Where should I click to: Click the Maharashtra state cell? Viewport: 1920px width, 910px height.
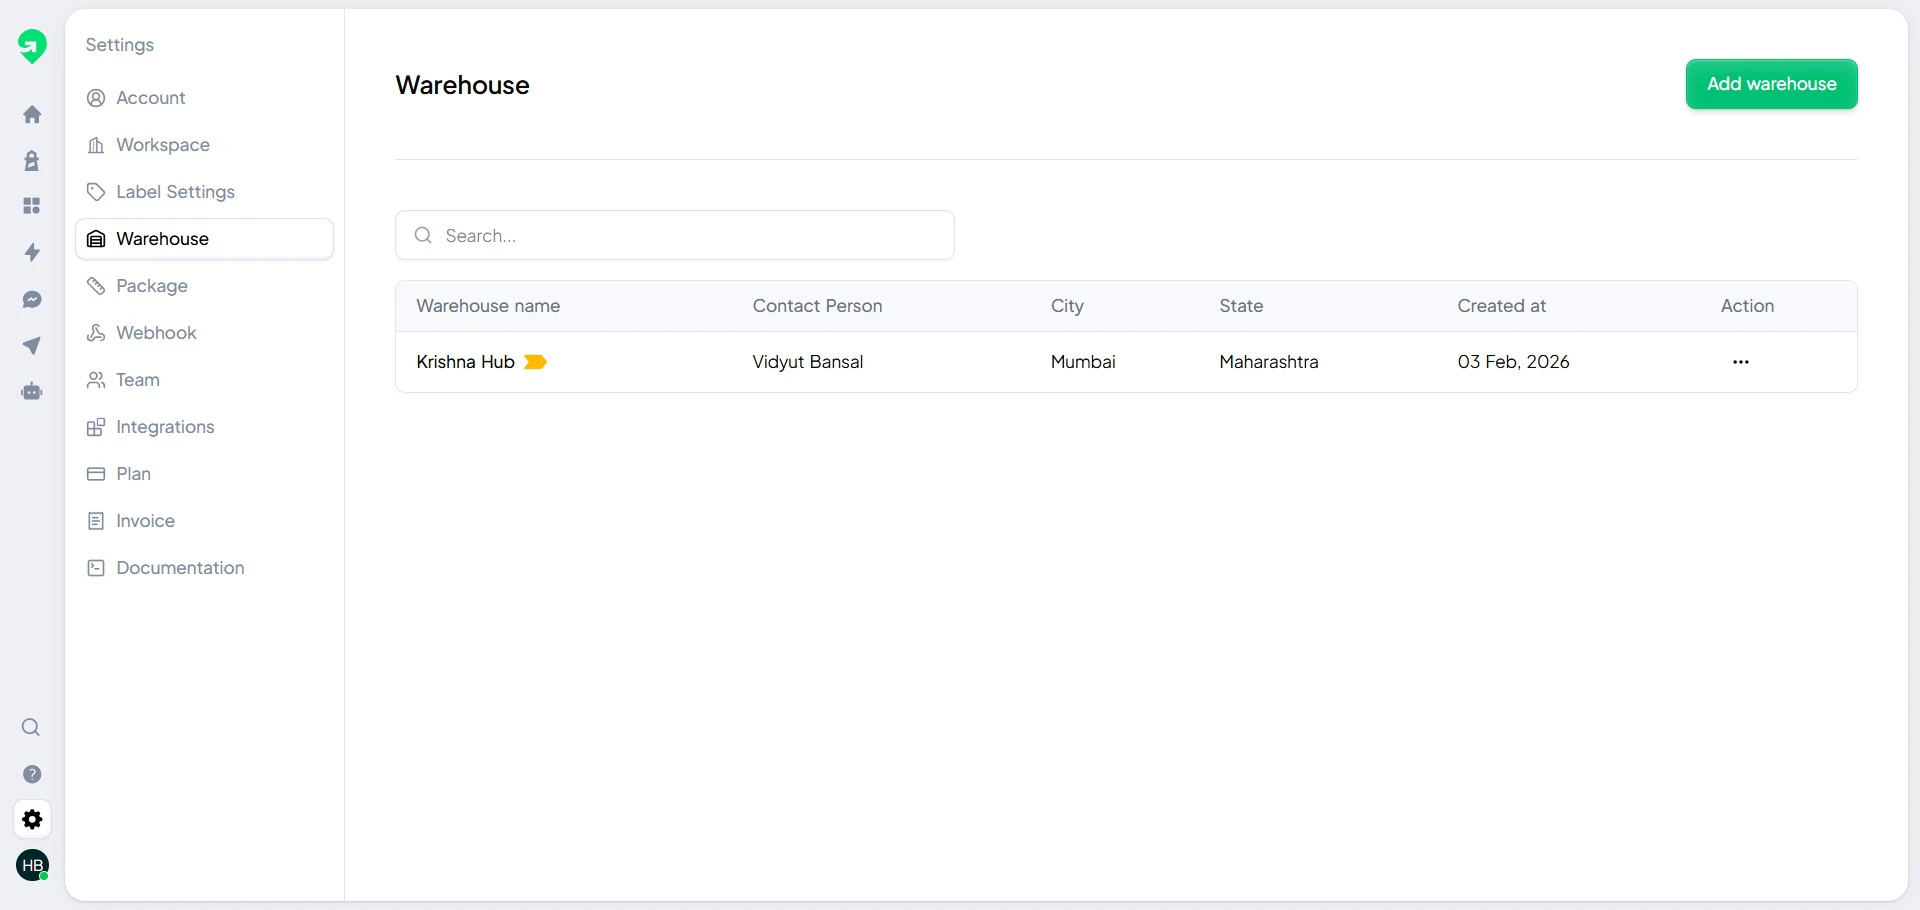pos(1268,362)
